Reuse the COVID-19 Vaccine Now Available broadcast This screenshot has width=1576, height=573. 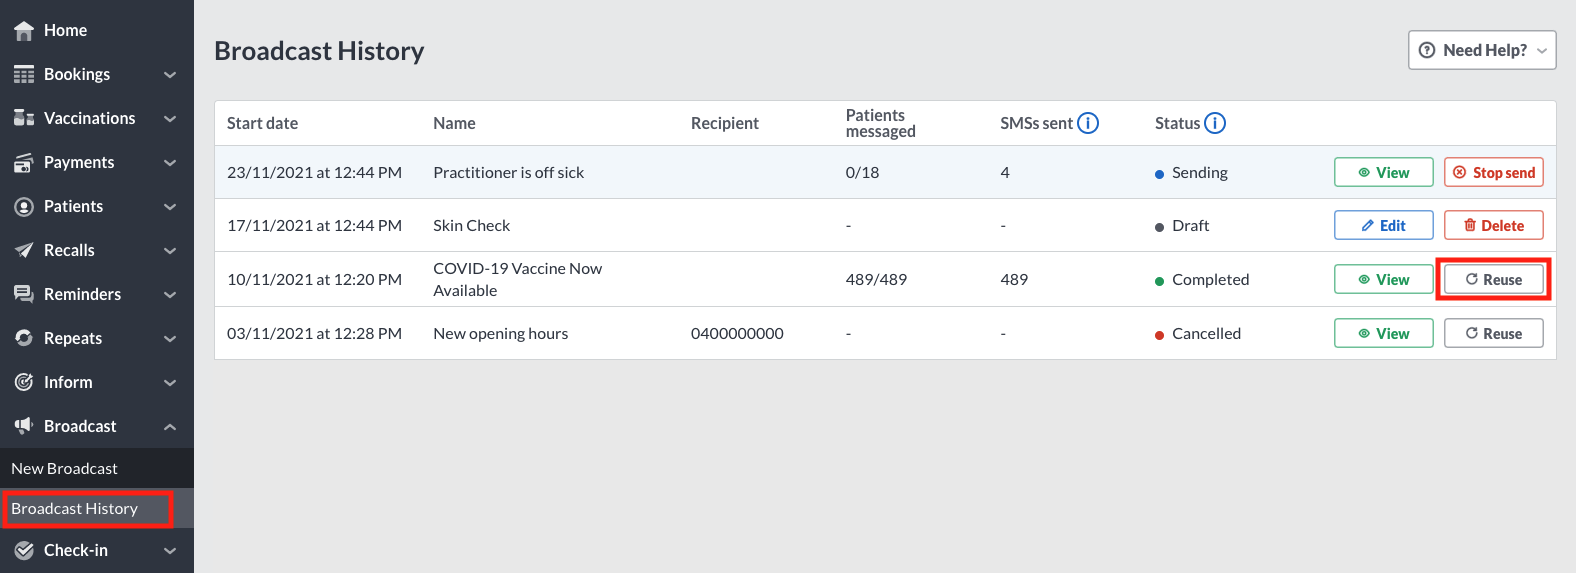tap(1493, 279)
